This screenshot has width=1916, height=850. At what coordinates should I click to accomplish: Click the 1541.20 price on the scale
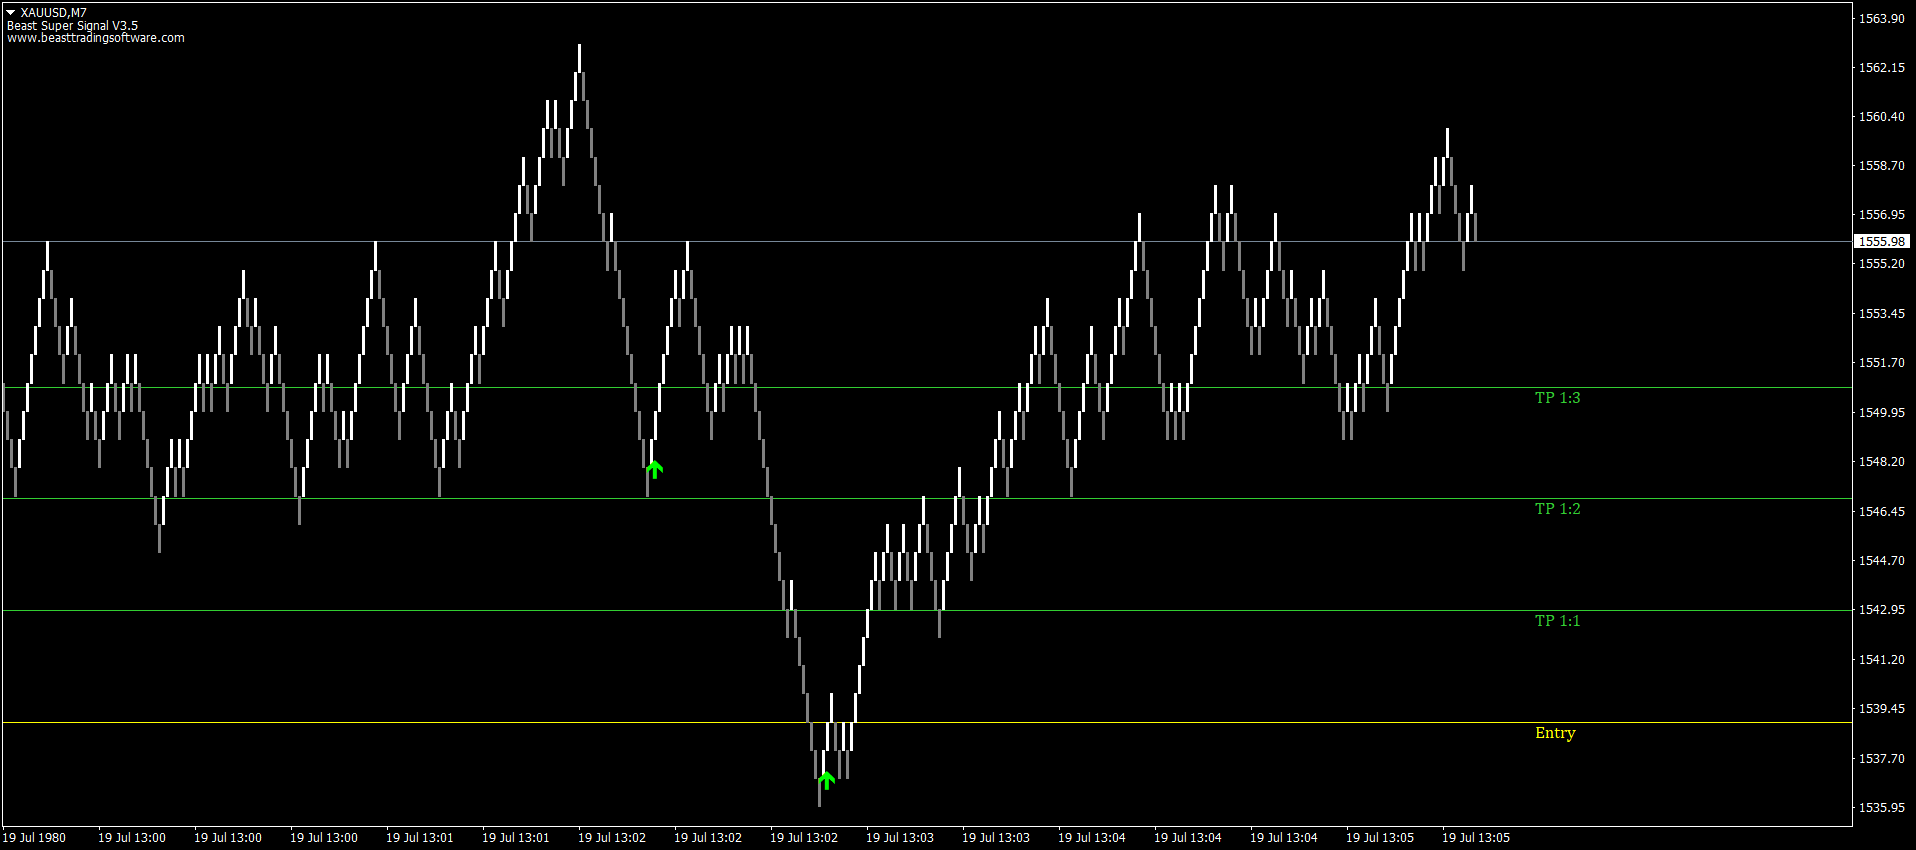[1882, 660]
